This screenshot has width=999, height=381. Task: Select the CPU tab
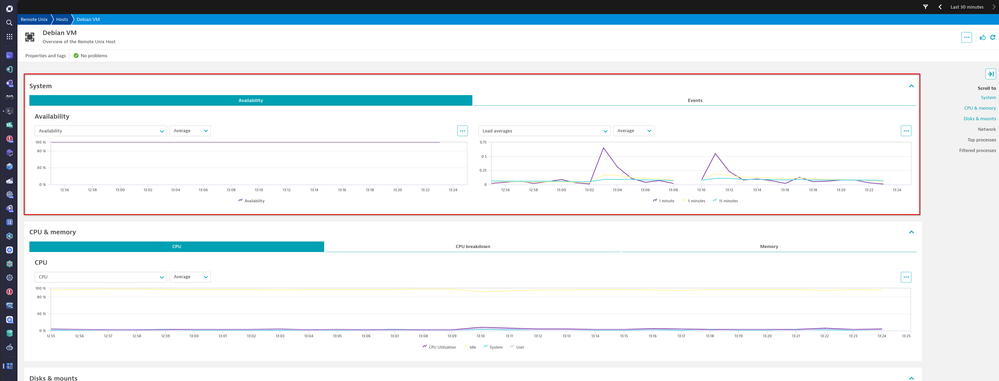click(176, 247)
